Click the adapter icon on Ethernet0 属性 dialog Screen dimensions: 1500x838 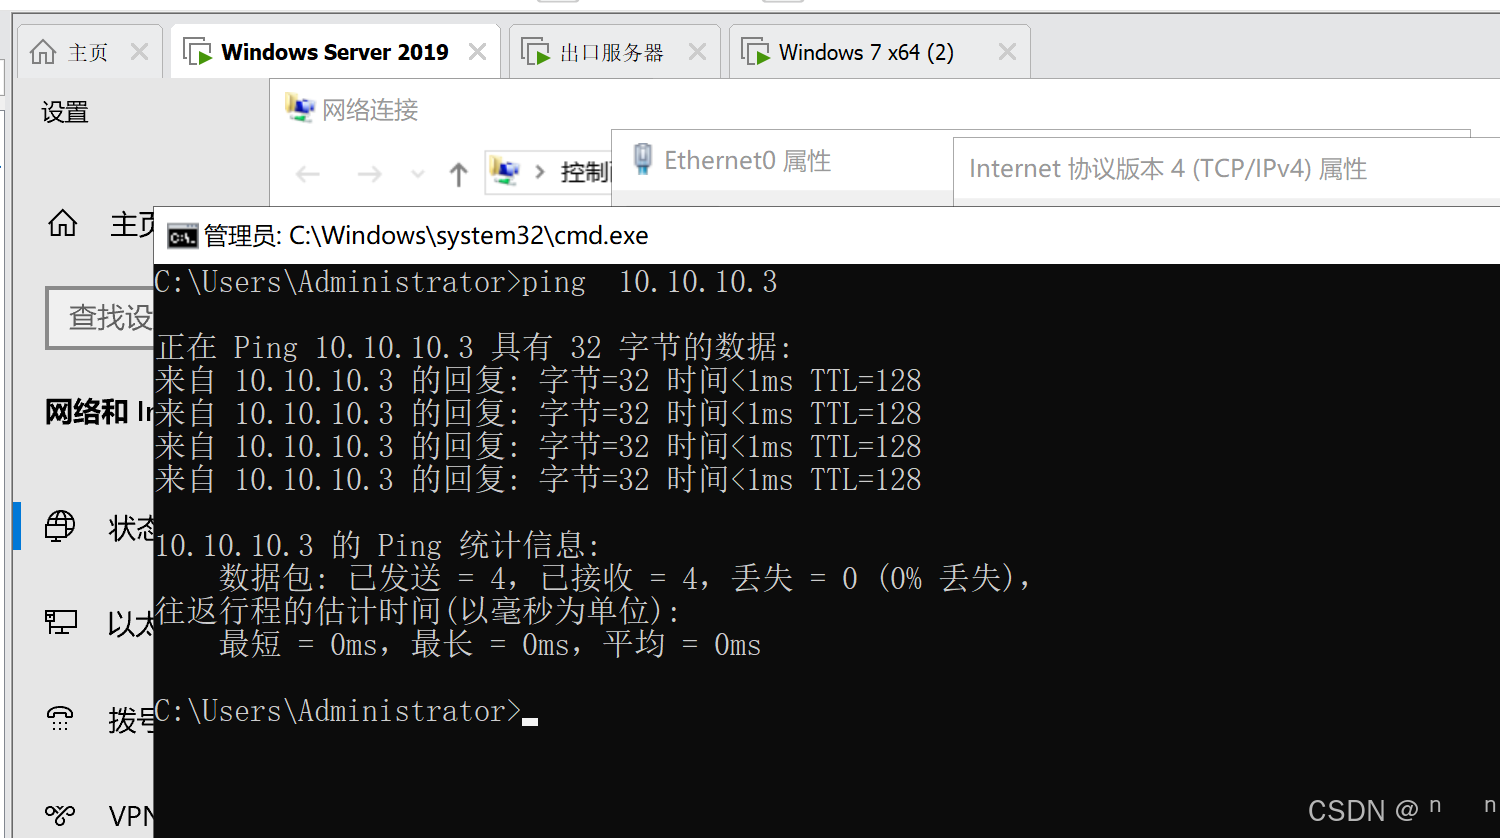pos(641,158)
